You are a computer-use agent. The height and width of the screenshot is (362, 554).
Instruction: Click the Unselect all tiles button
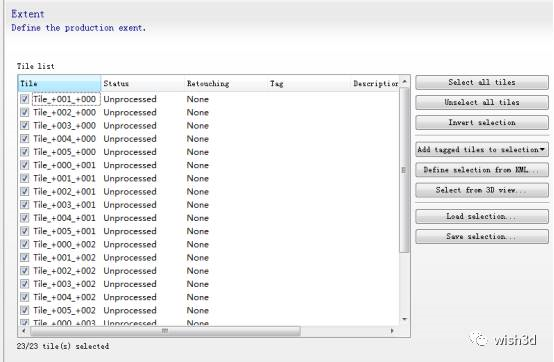click(x=482, y=102)
